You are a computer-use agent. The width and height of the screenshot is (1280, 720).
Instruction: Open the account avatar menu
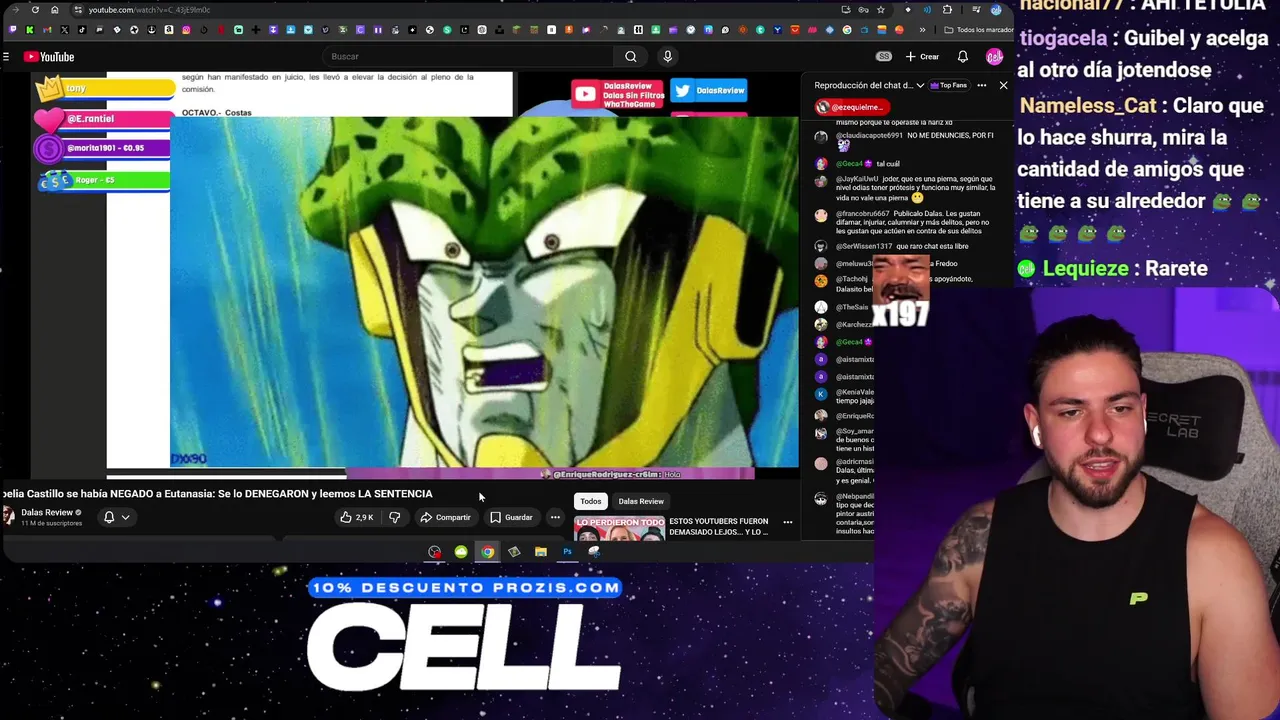point(994,57)
